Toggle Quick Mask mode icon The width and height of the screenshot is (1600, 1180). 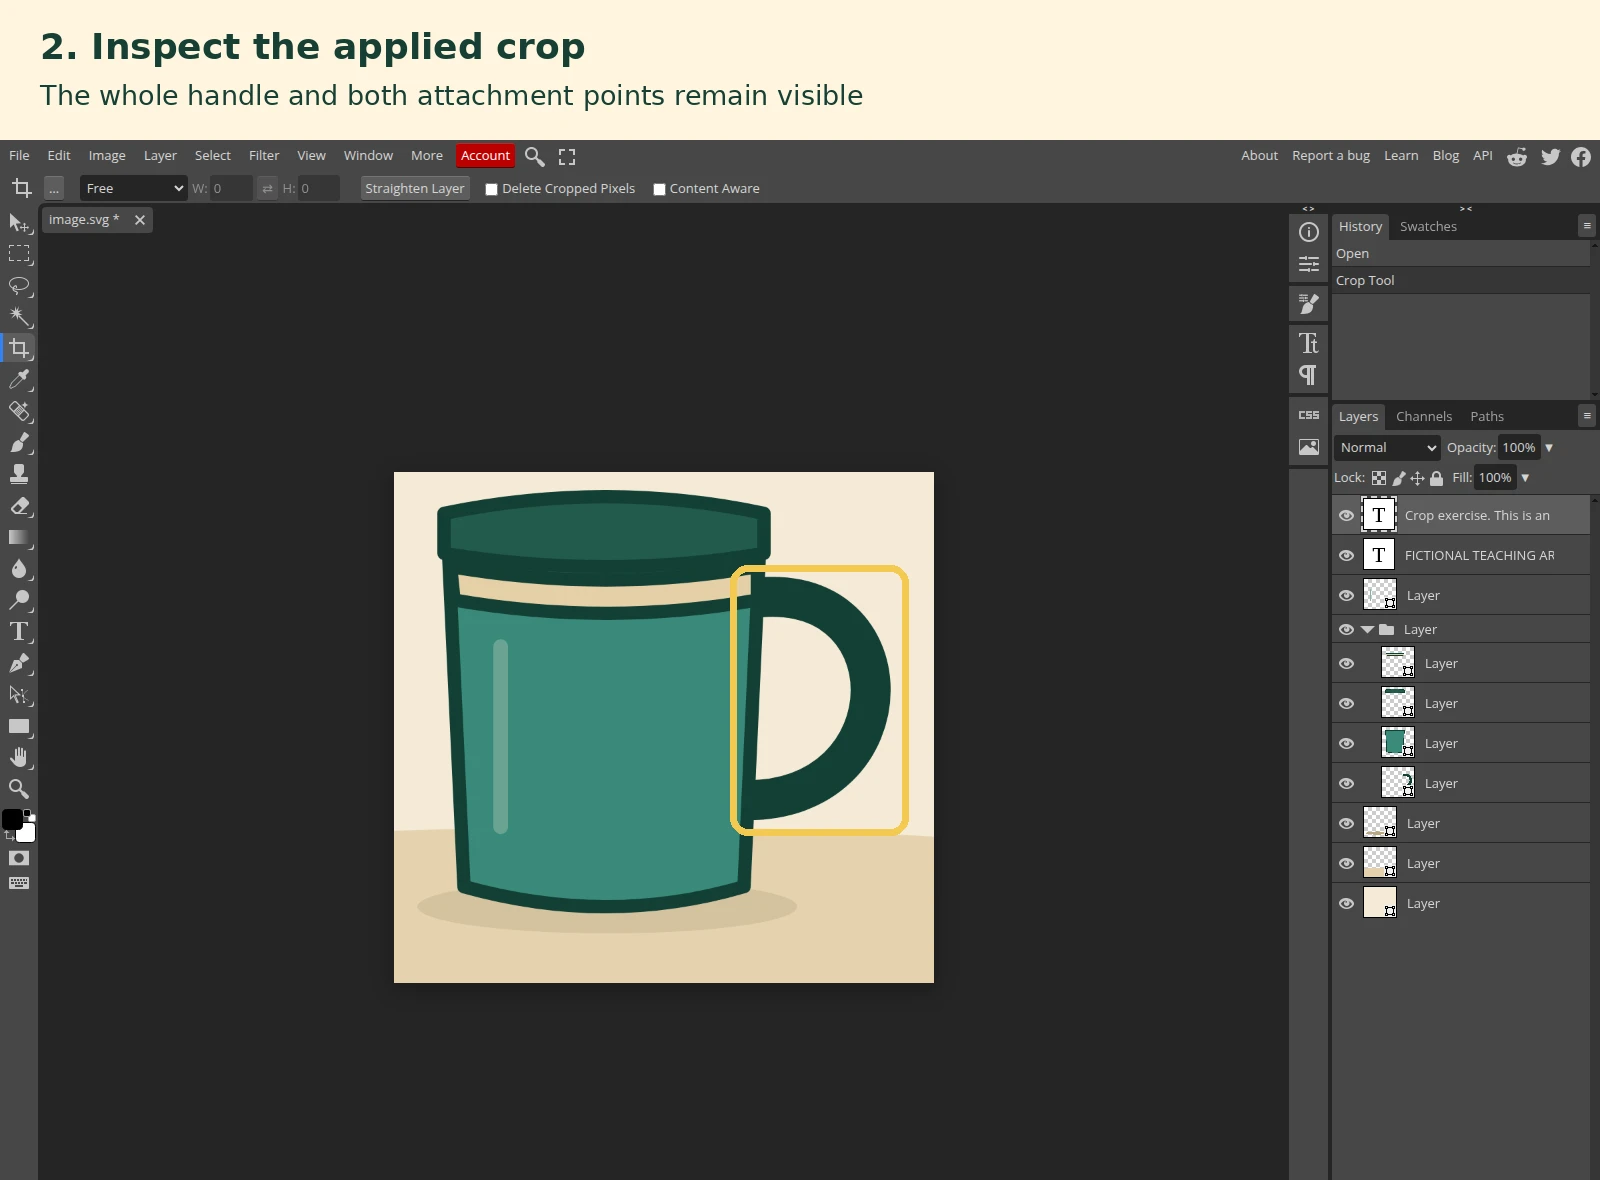19,858
